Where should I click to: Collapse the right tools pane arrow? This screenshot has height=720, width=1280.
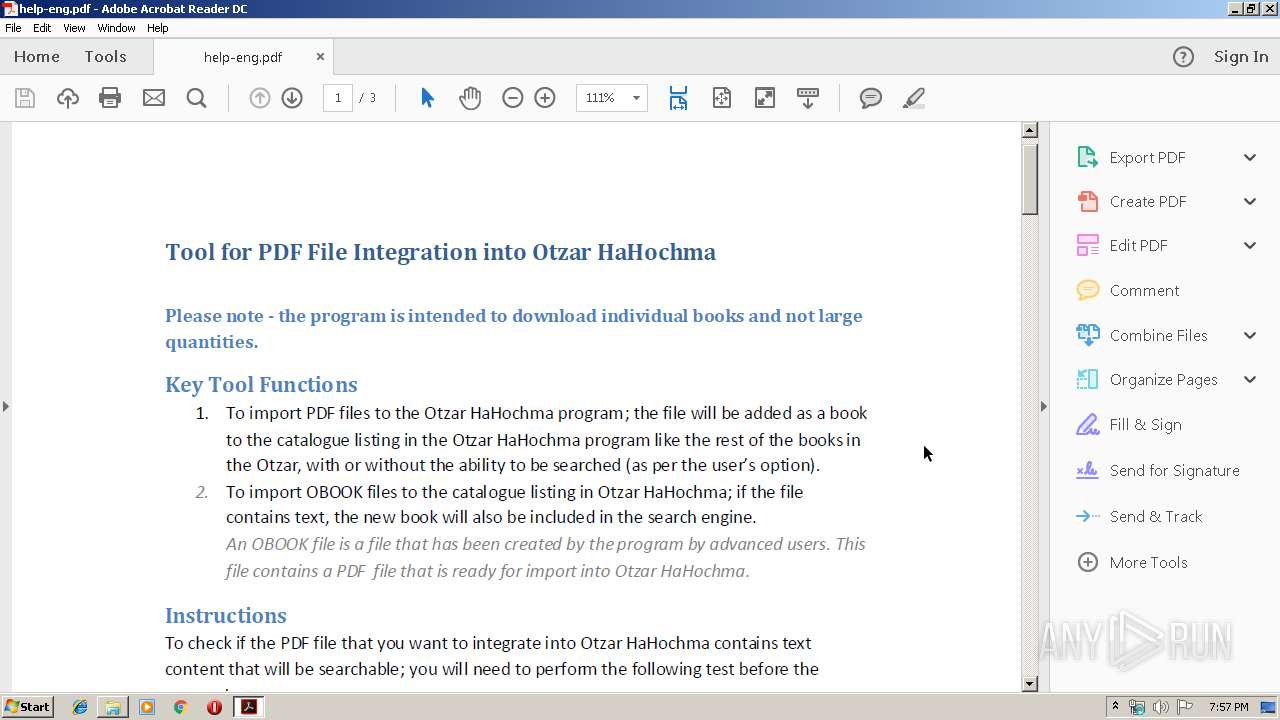pyautogui.click(x=1044, y=406)
